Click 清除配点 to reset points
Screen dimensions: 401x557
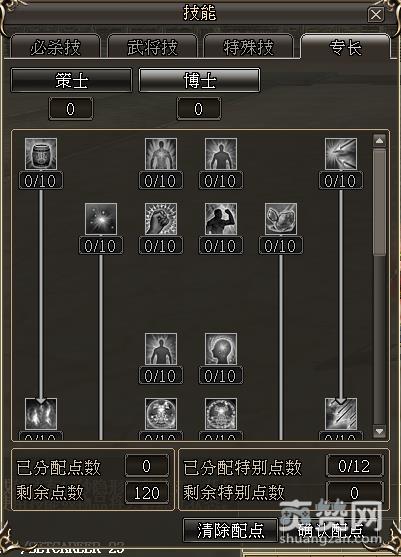(231, 530)
